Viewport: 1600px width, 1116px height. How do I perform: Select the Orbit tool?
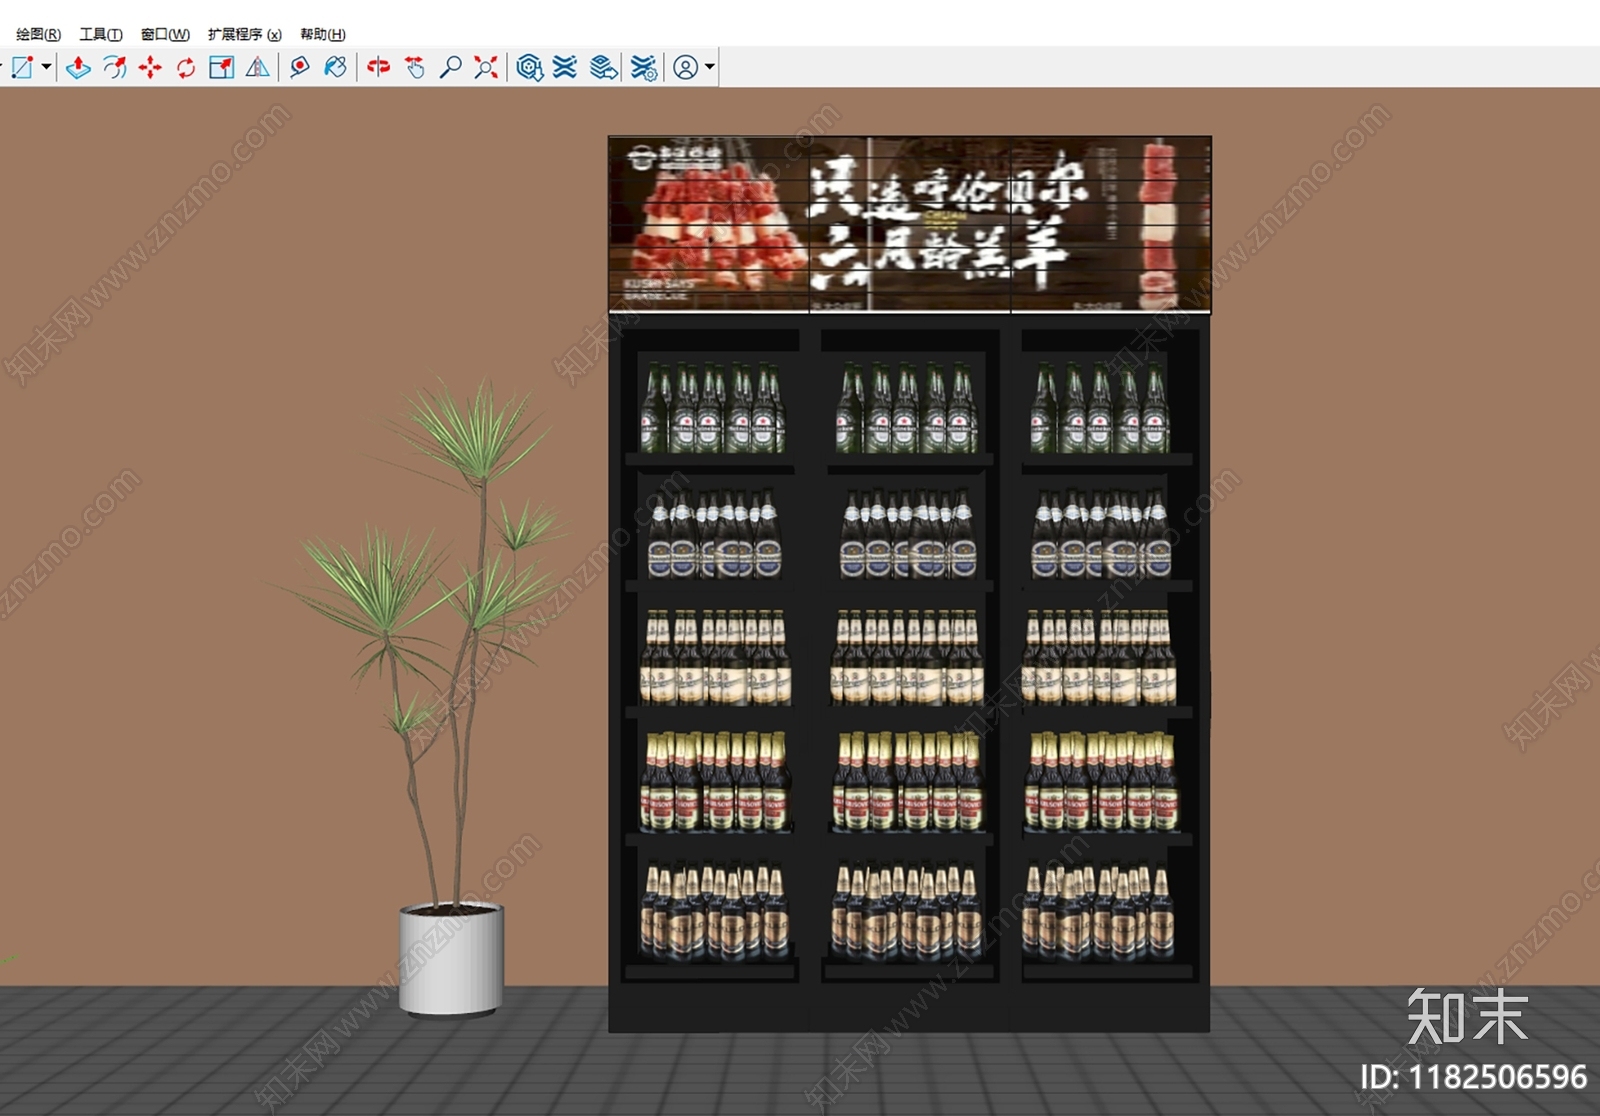(378, 67)
